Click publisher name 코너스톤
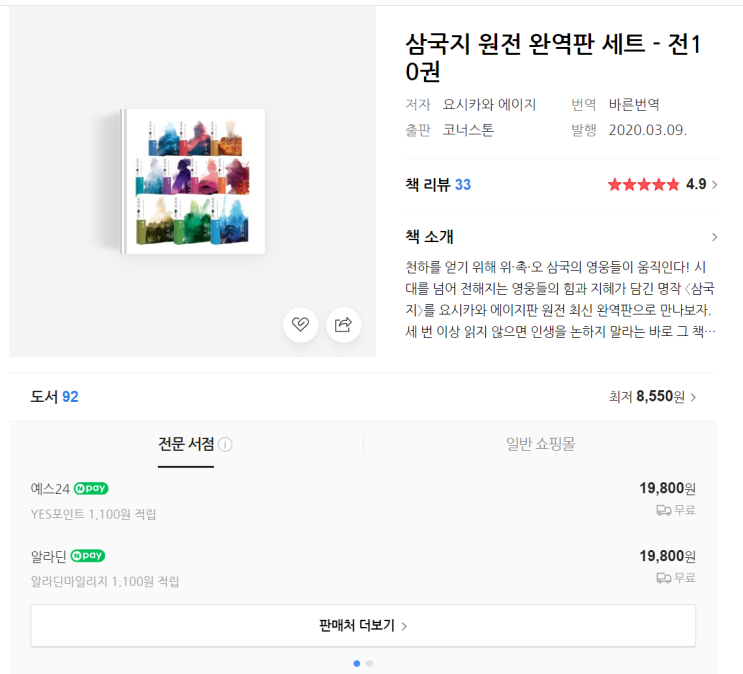The image size is (743, 674). tap(468, 130)
